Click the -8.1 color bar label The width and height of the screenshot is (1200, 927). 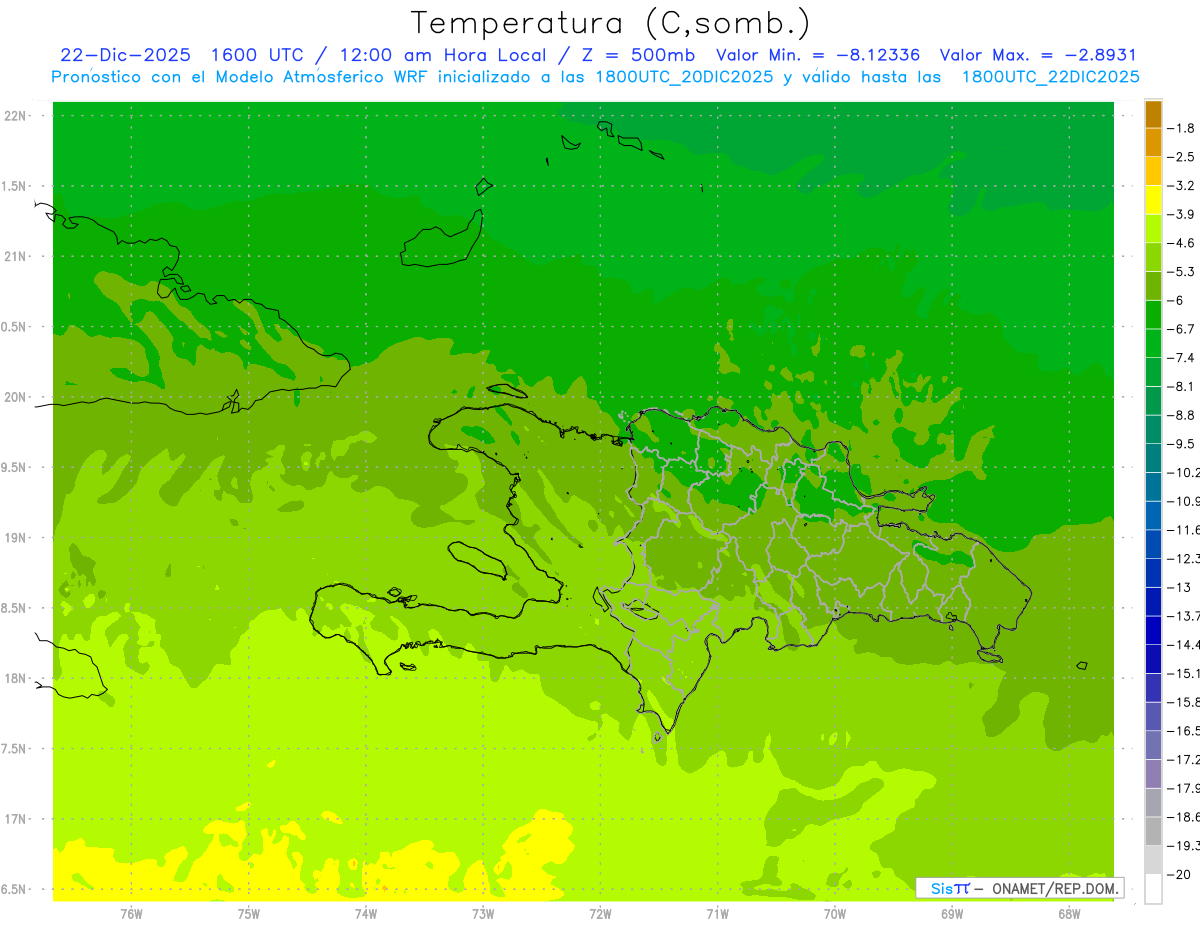coord(1181,386)
